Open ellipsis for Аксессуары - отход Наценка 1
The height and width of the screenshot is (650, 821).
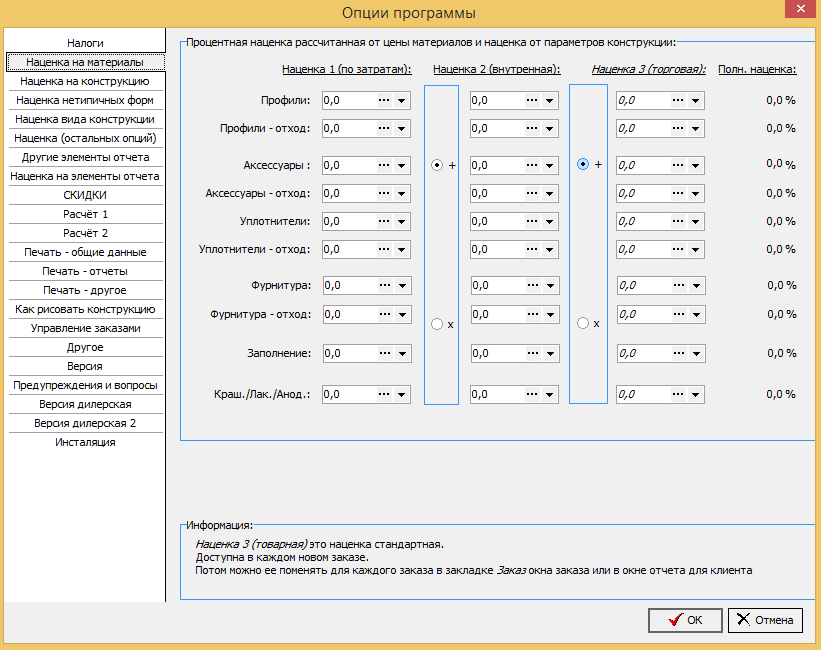coord(384,193)
